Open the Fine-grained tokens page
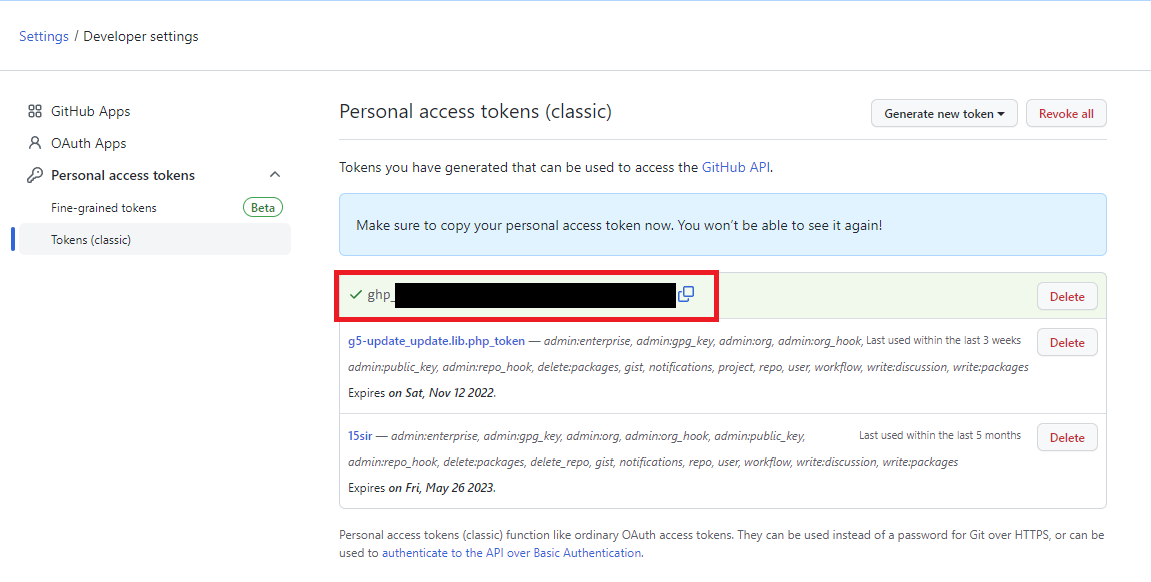Image resolution: width=1151 pixels, height=582 pixels. click(104, 208)
